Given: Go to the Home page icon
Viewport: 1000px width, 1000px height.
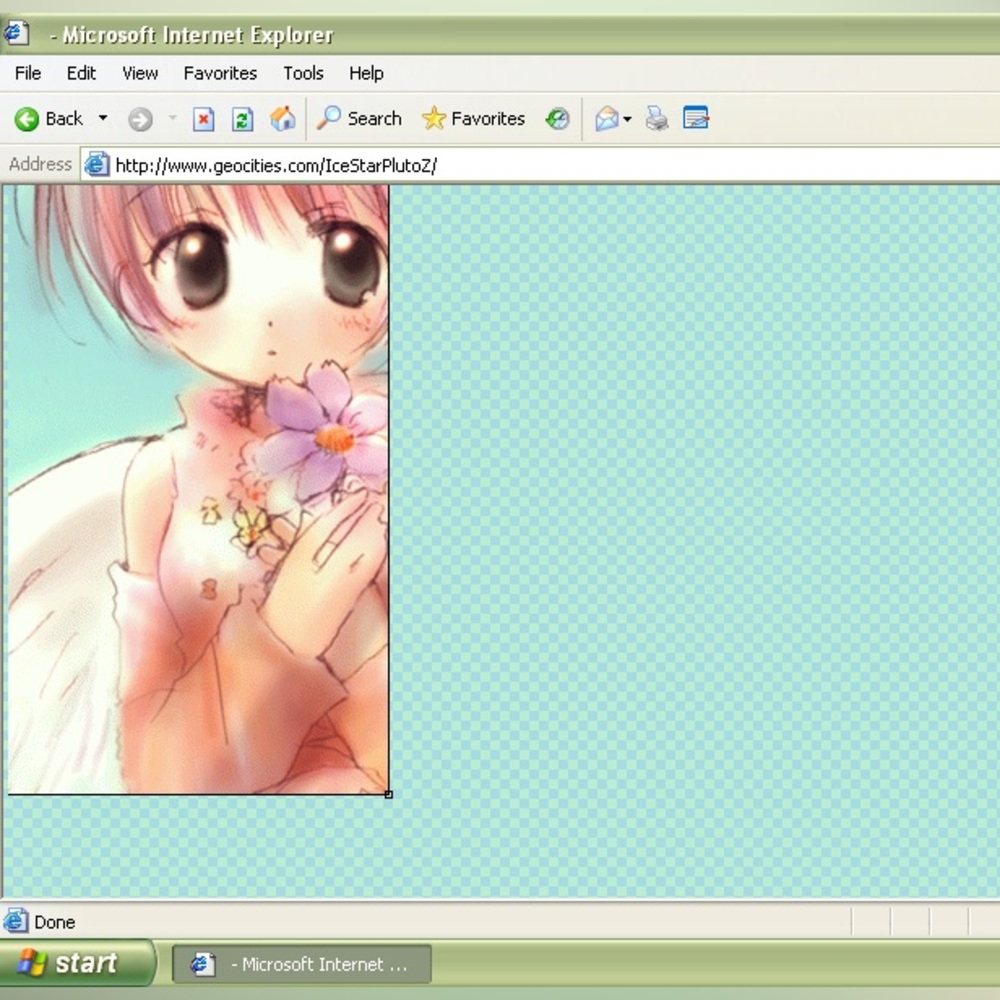Looking at the screenshot, I should pos(283,119).
